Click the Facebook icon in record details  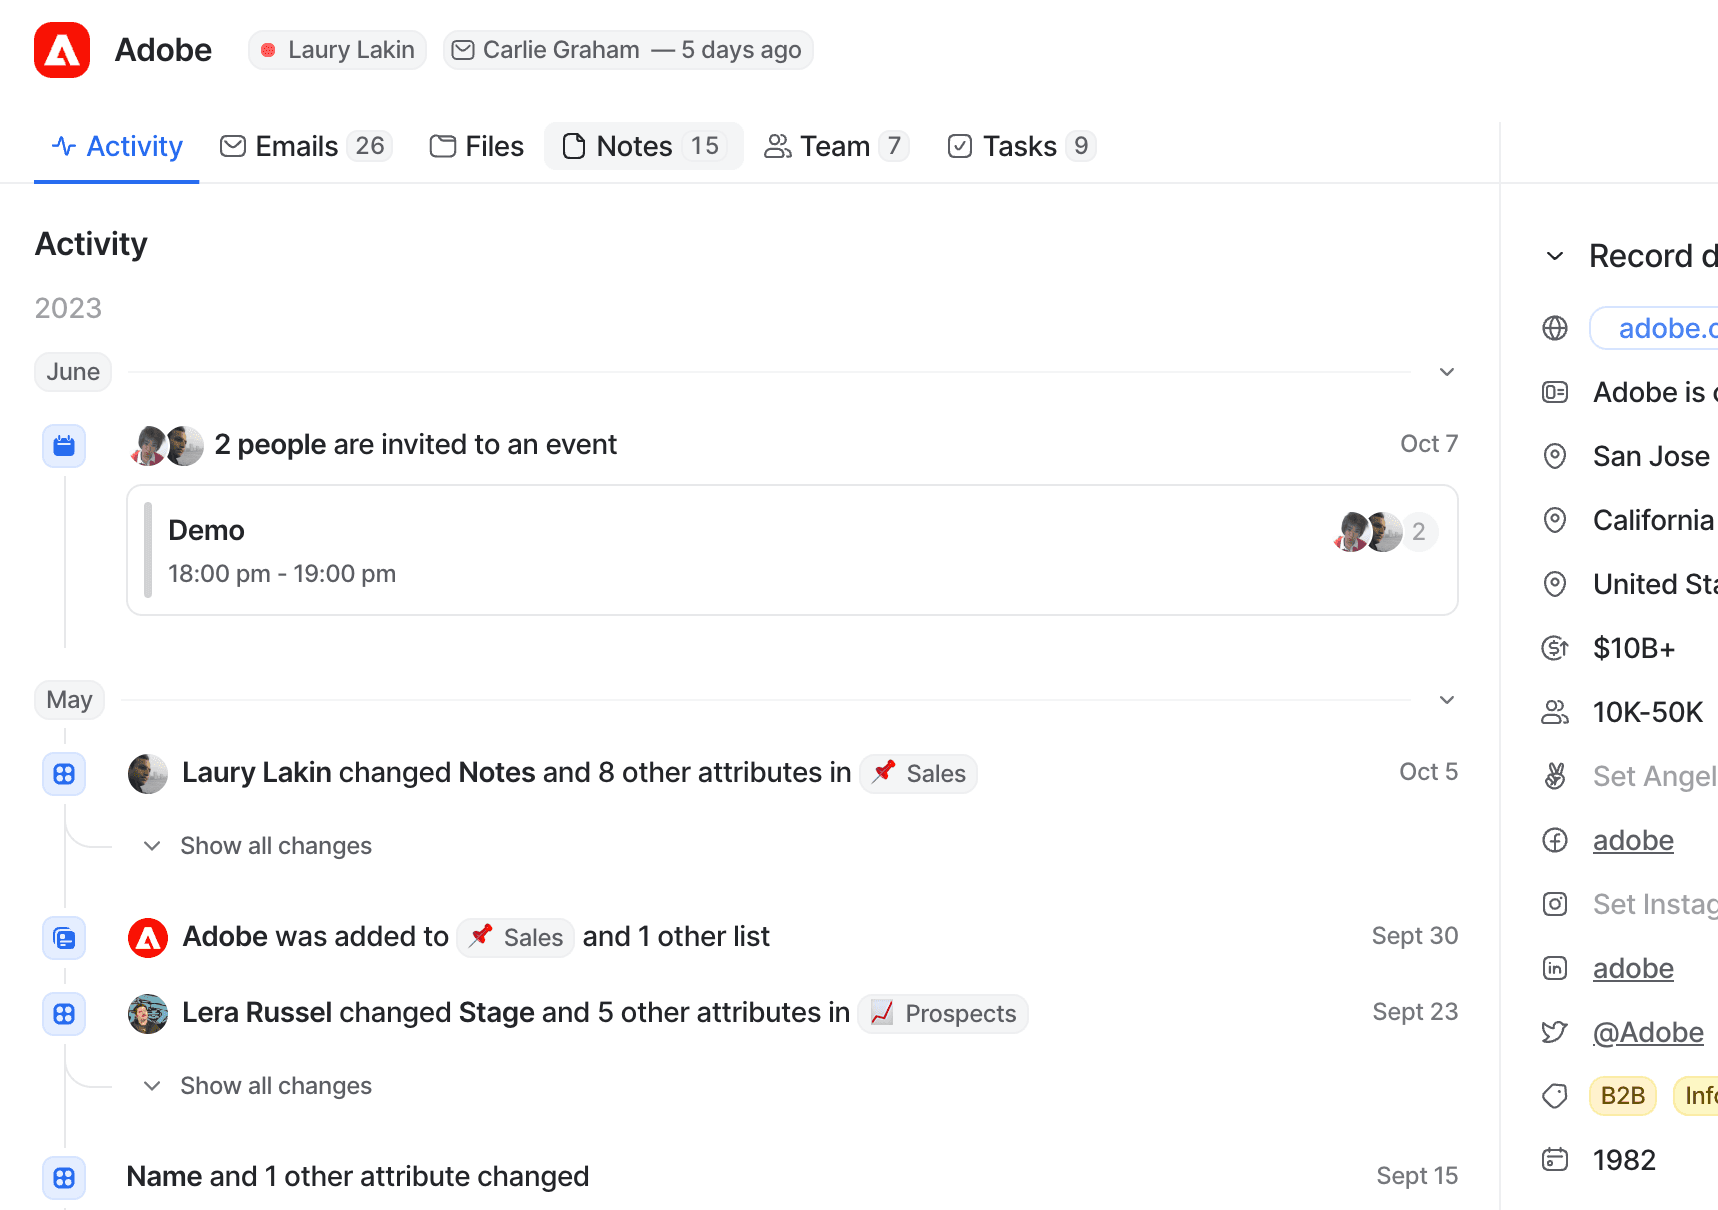click(1555, 840)
